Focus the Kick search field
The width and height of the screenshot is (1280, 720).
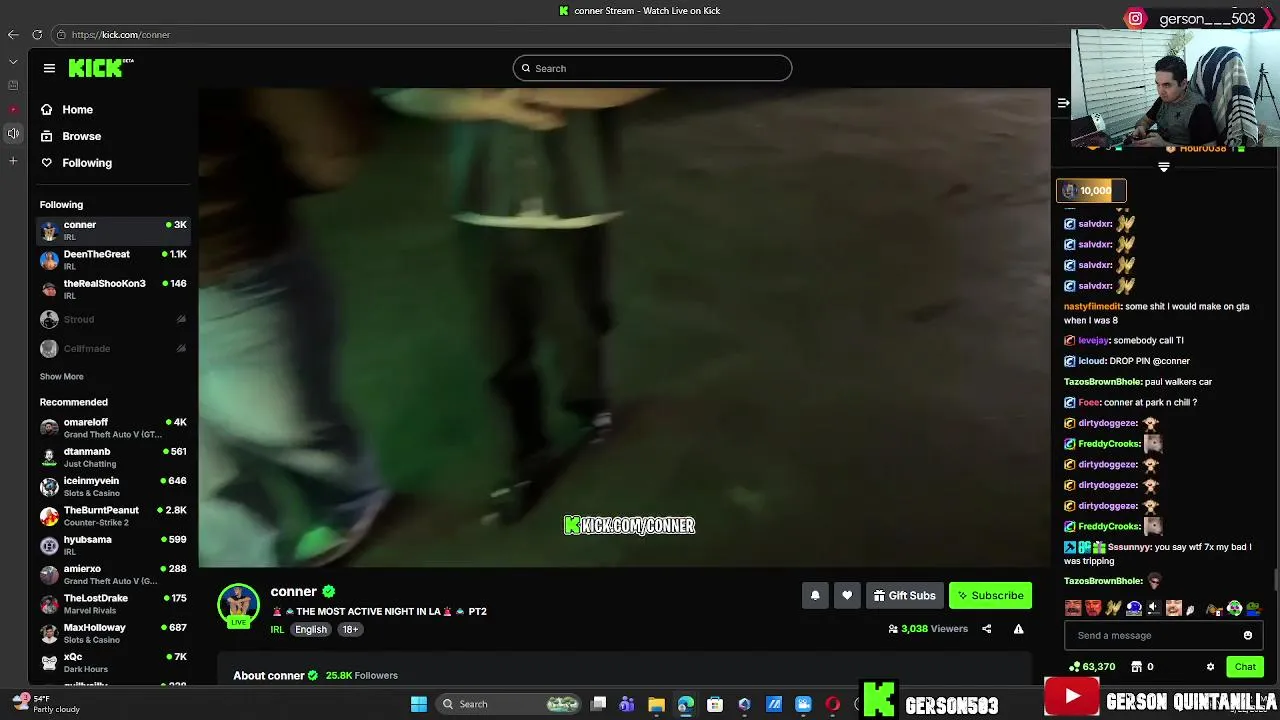pos(652,68)
